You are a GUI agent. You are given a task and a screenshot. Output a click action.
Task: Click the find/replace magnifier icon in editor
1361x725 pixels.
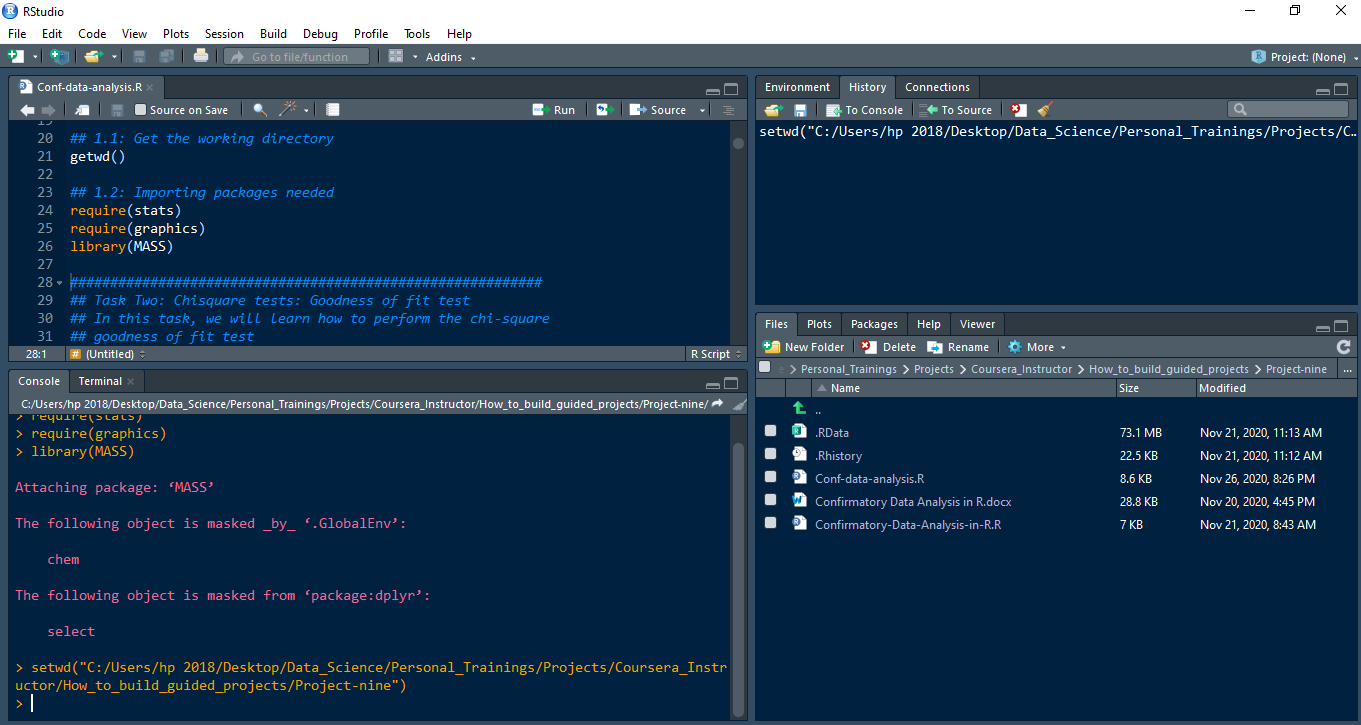click(x=260, y=110)
